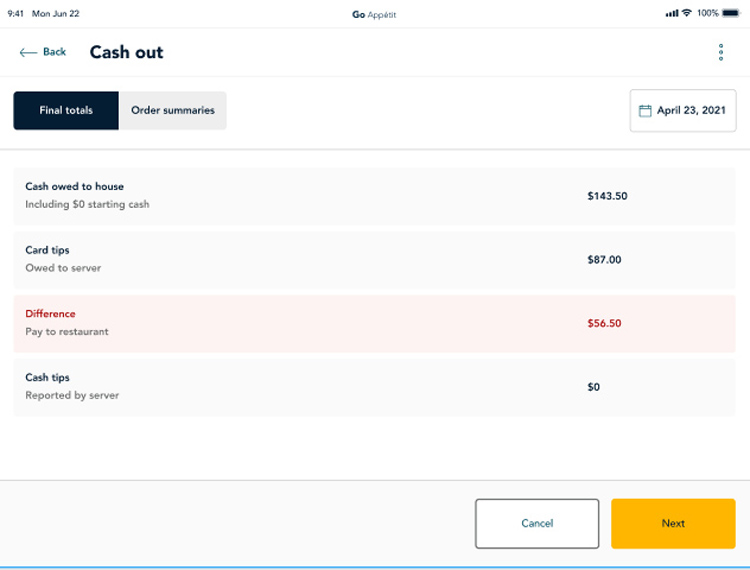Select the red Difference row label
This screenshot has width=750, height=570.
pyautogui.click(x=50, y=314)
